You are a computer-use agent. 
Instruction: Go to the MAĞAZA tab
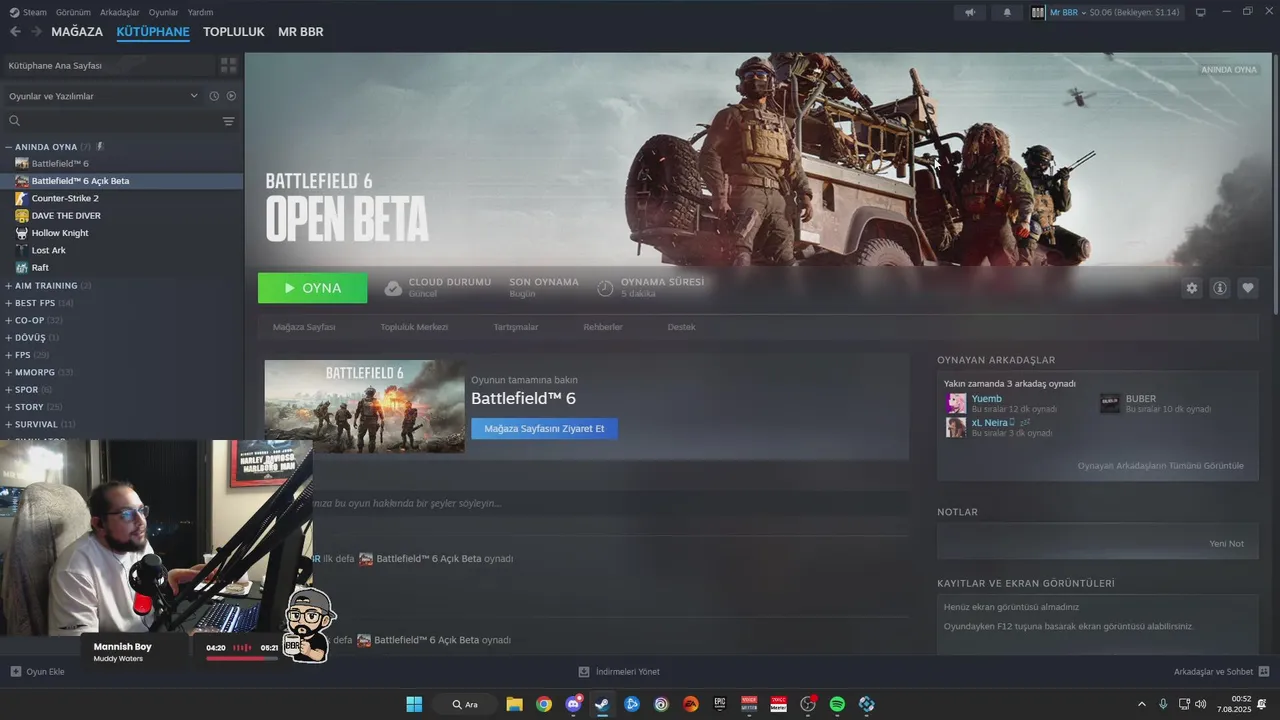point(77,32)
